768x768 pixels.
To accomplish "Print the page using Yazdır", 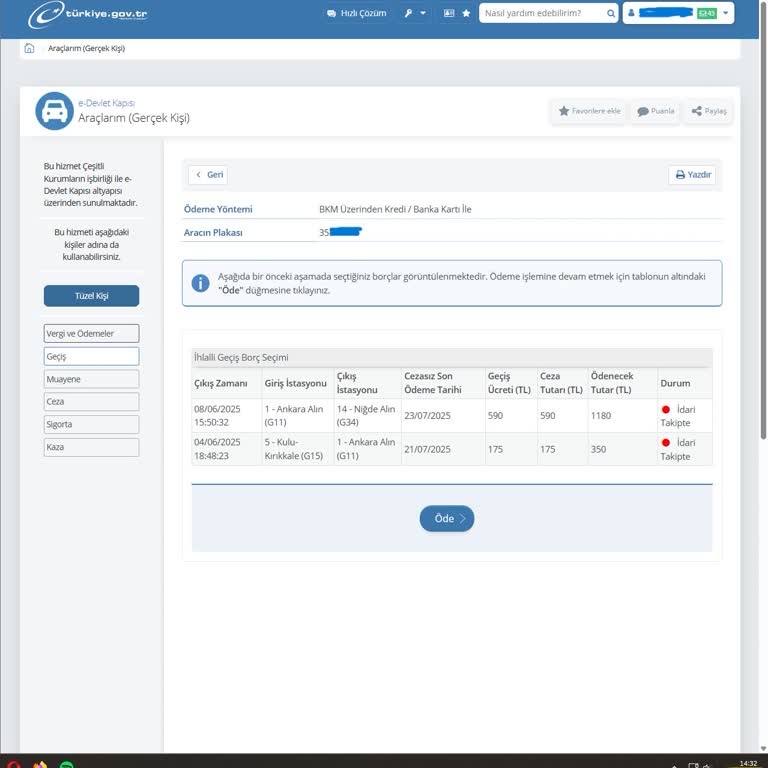I will 692,175.
